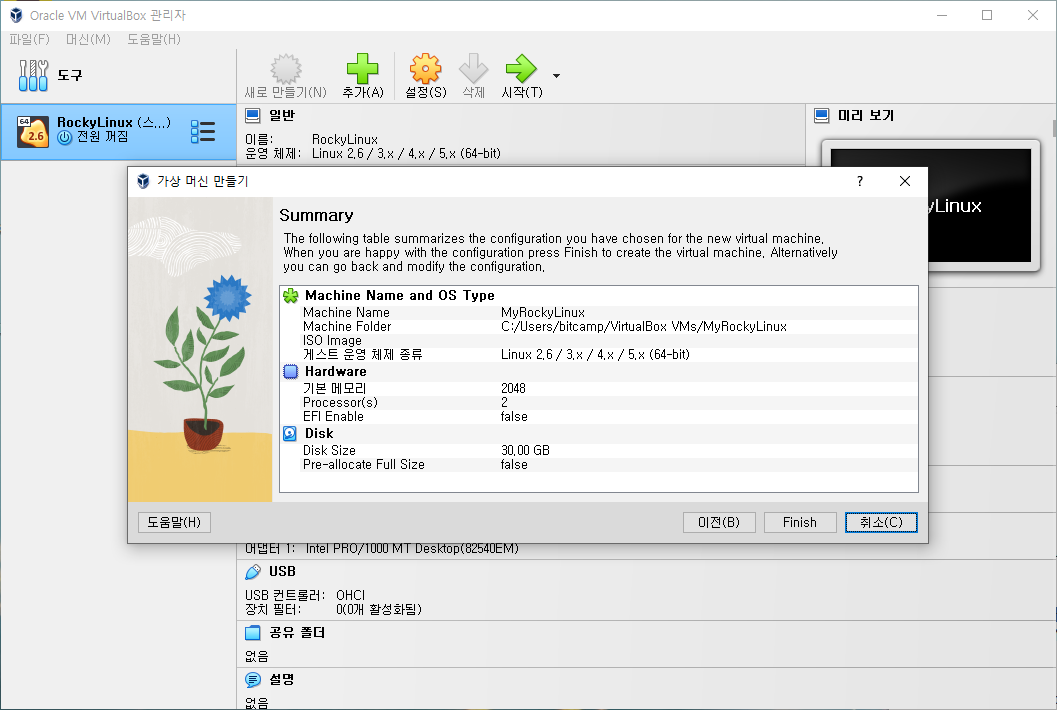Click the Disk header in the summary

tap(319, 434)
